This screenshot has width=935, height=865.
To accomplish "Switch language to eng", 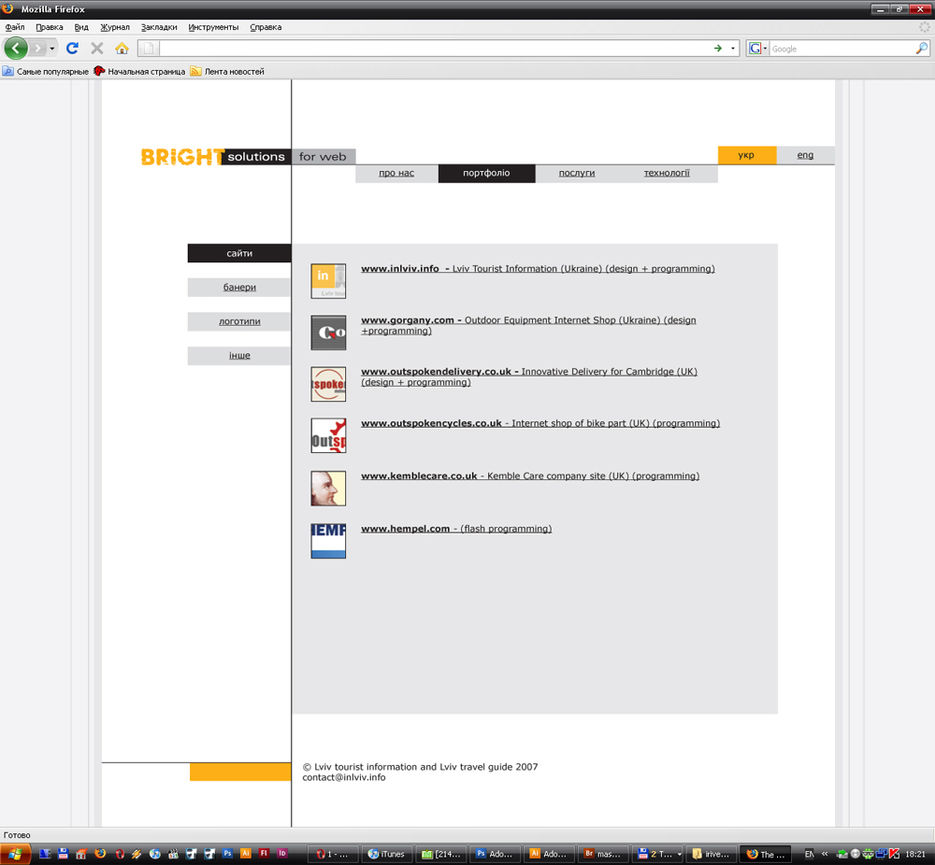I will [805, 155].
